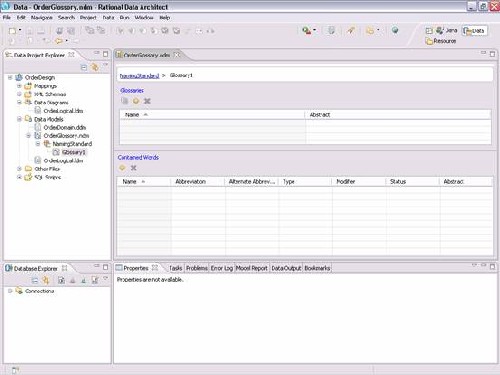
Task: Collapse the OrderDesign project node
Action: 10,77
